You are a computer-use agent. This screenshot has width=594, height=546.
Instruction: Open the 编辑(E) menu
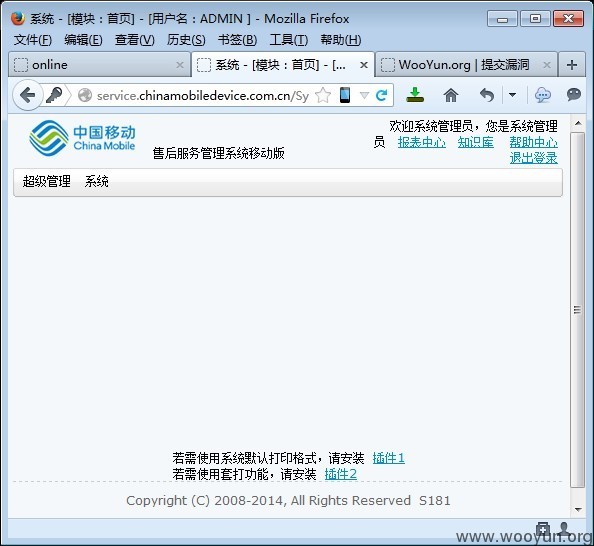click(x=83, y=39)
